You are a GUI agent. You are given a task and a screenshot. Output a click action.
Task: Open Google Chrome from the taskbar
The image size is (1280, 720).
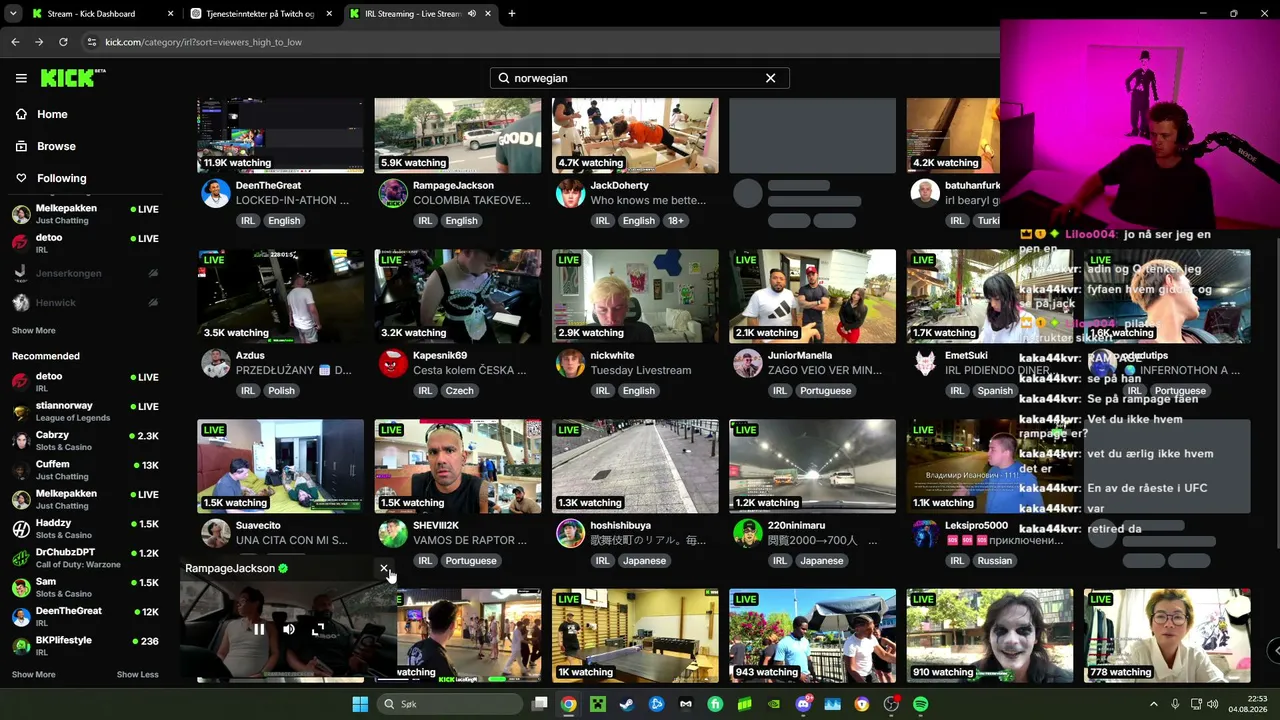click(568, 704)
